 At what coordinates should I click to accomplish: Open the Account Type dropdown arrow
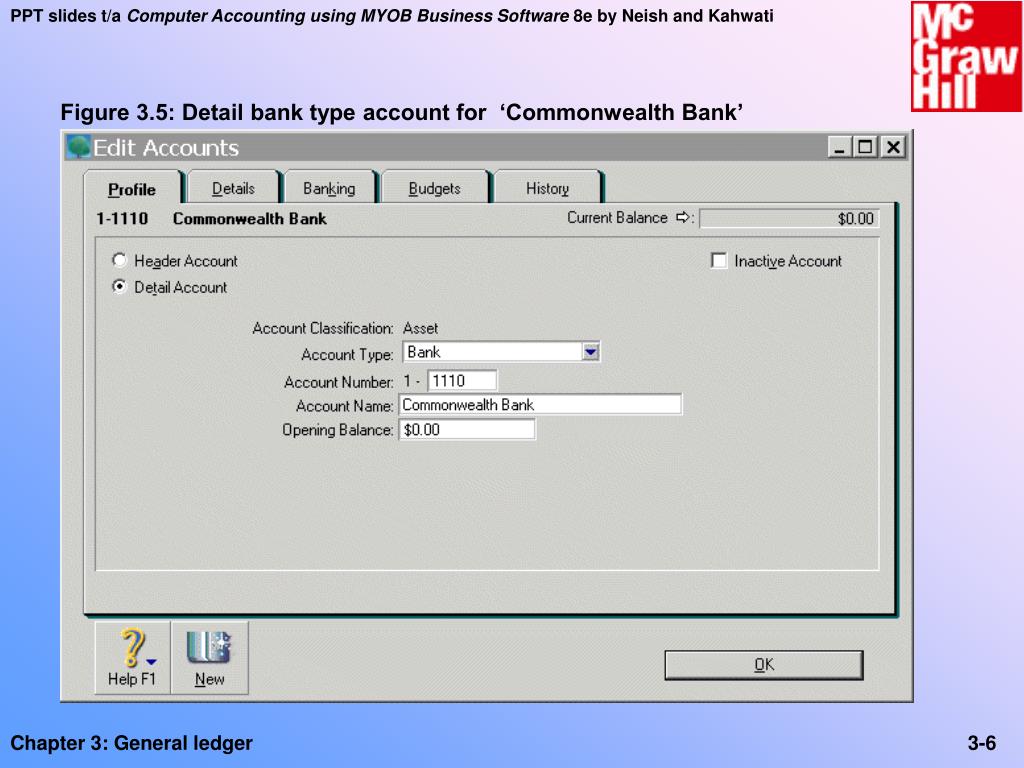tap(590, 352)
